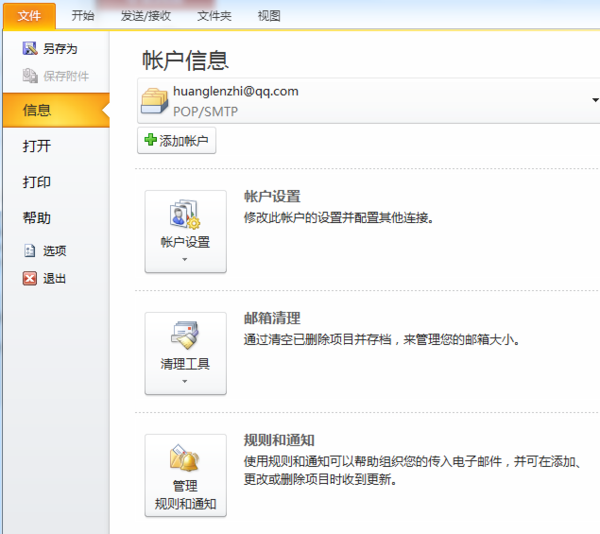This screenshot has height=534, width=600.
Task: Click the red 退出 X icon
Action: coord(29,278)
